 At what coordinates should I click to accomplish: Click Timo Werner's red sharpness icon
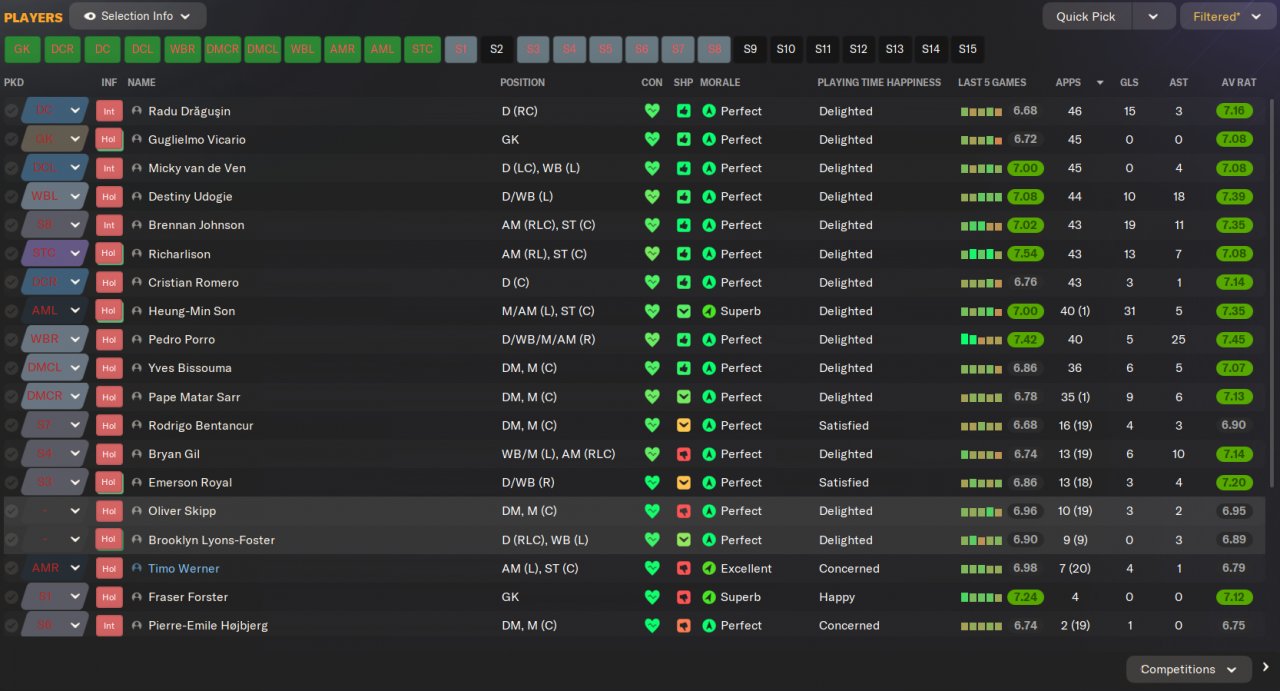[x=684, y=568]
